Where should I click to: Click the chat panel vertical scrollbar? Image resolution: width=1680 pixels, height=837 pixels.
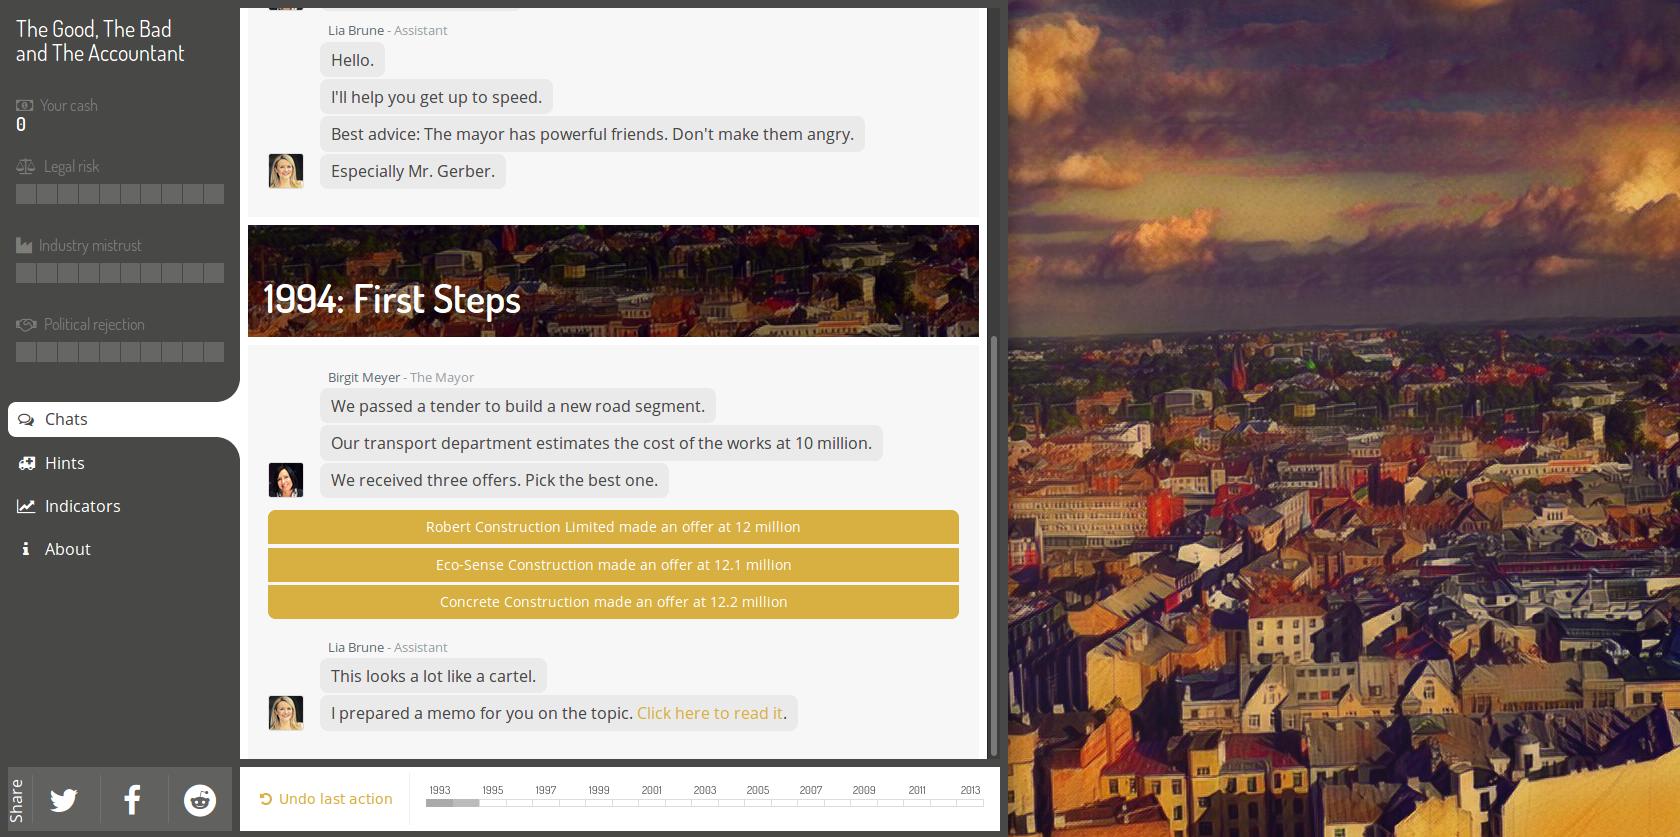pos(993,545)
